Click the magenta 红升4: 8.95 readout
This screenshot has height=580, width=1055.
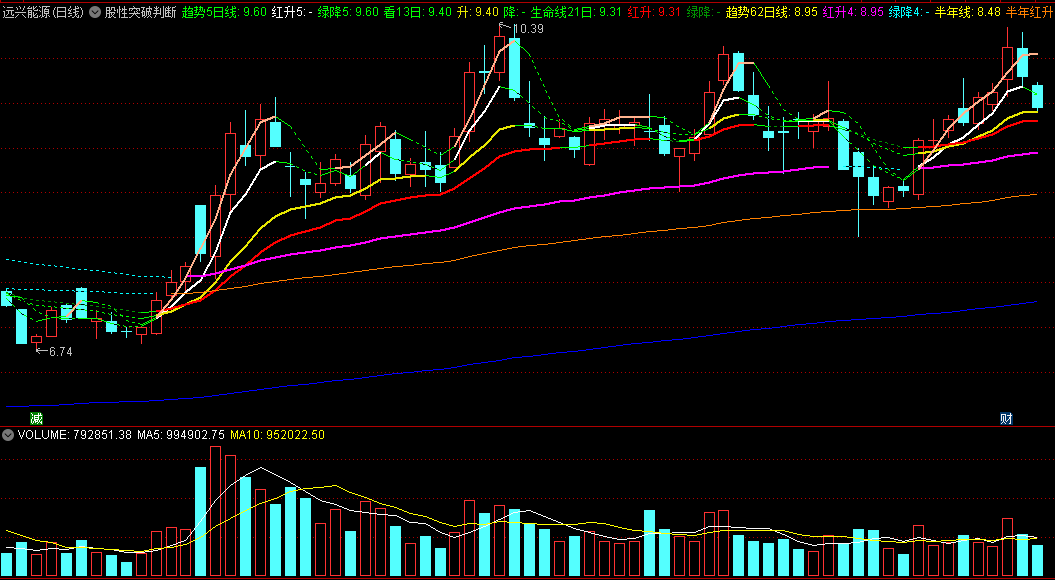(x=853, y=12)
